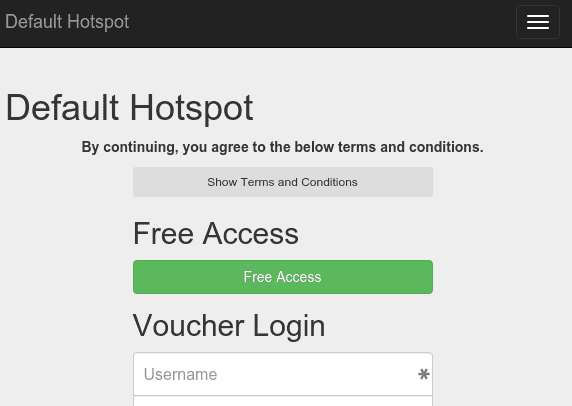Click the word Hotspot in main heading

click(x=192, y=108)
